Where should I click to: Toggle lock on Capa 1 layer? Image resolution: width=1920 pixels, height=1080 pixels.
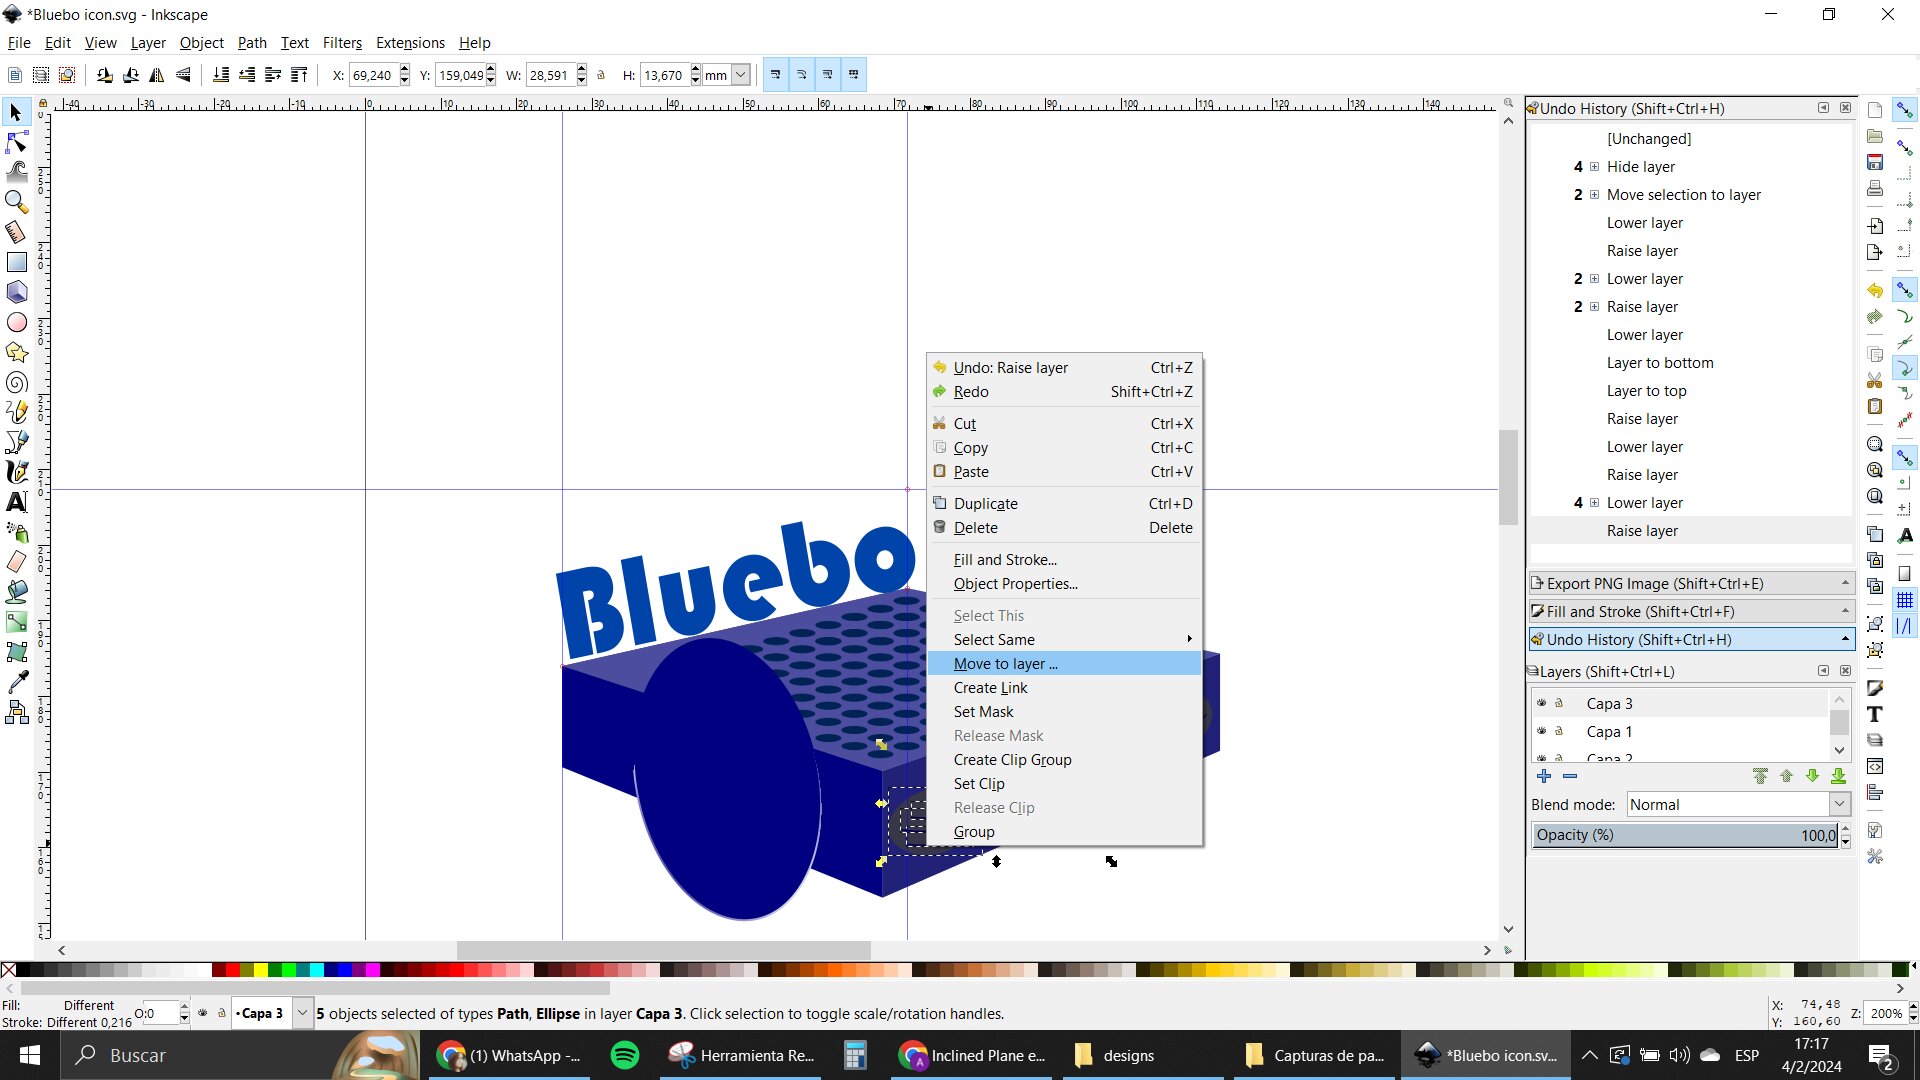[1559, 731]
